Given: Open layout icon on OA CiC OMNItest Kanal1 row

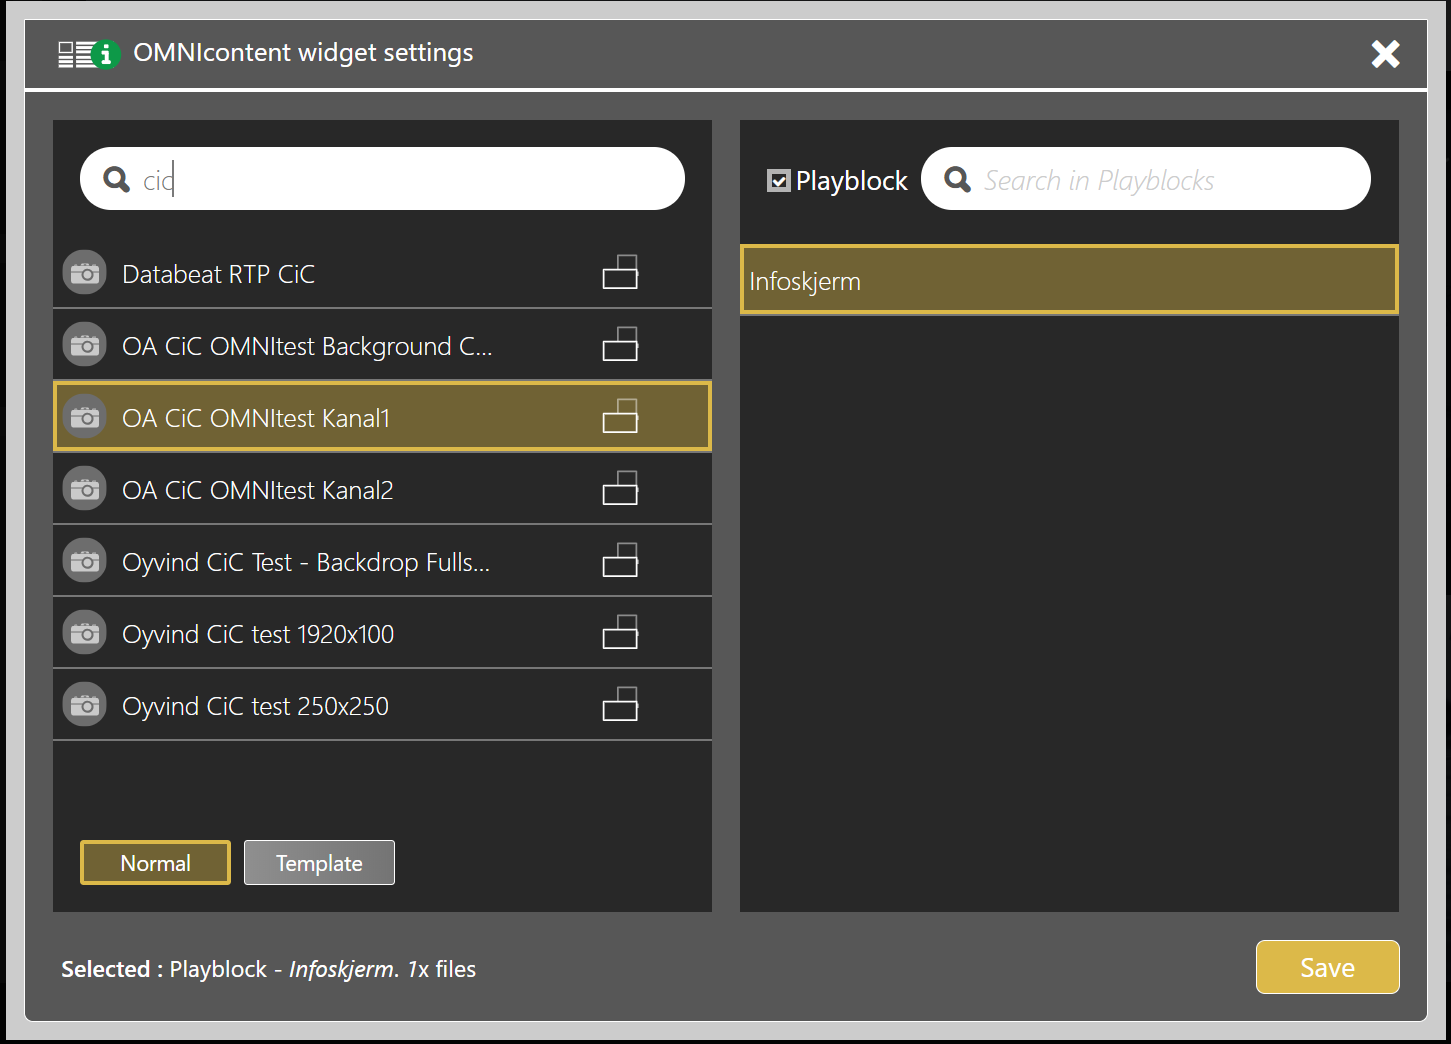Looking at the screenshot, I should 620,416.
